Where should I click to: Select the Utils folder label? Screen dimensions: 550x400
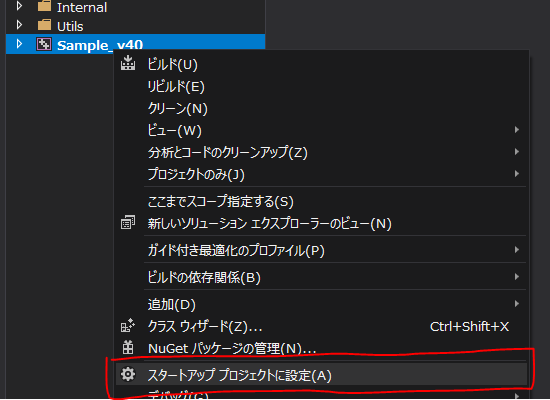[x=70, y=26]
